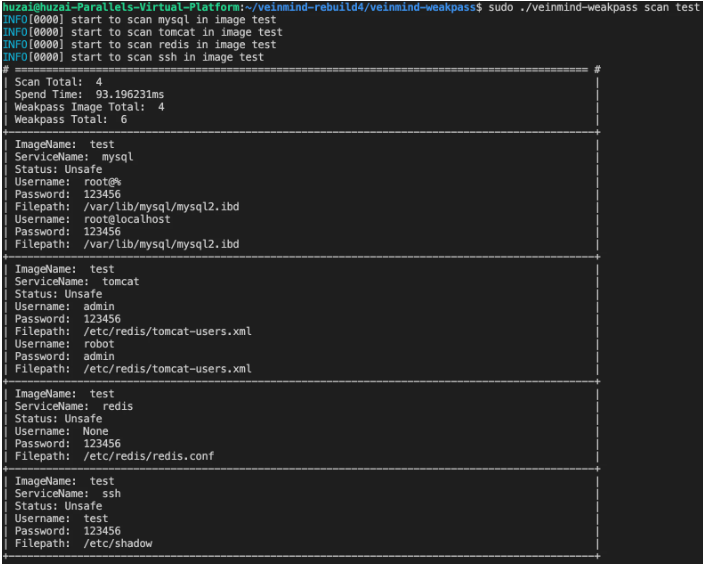
Task: Click the Weakpass Image Total line
Action: [x=89, y=107]
